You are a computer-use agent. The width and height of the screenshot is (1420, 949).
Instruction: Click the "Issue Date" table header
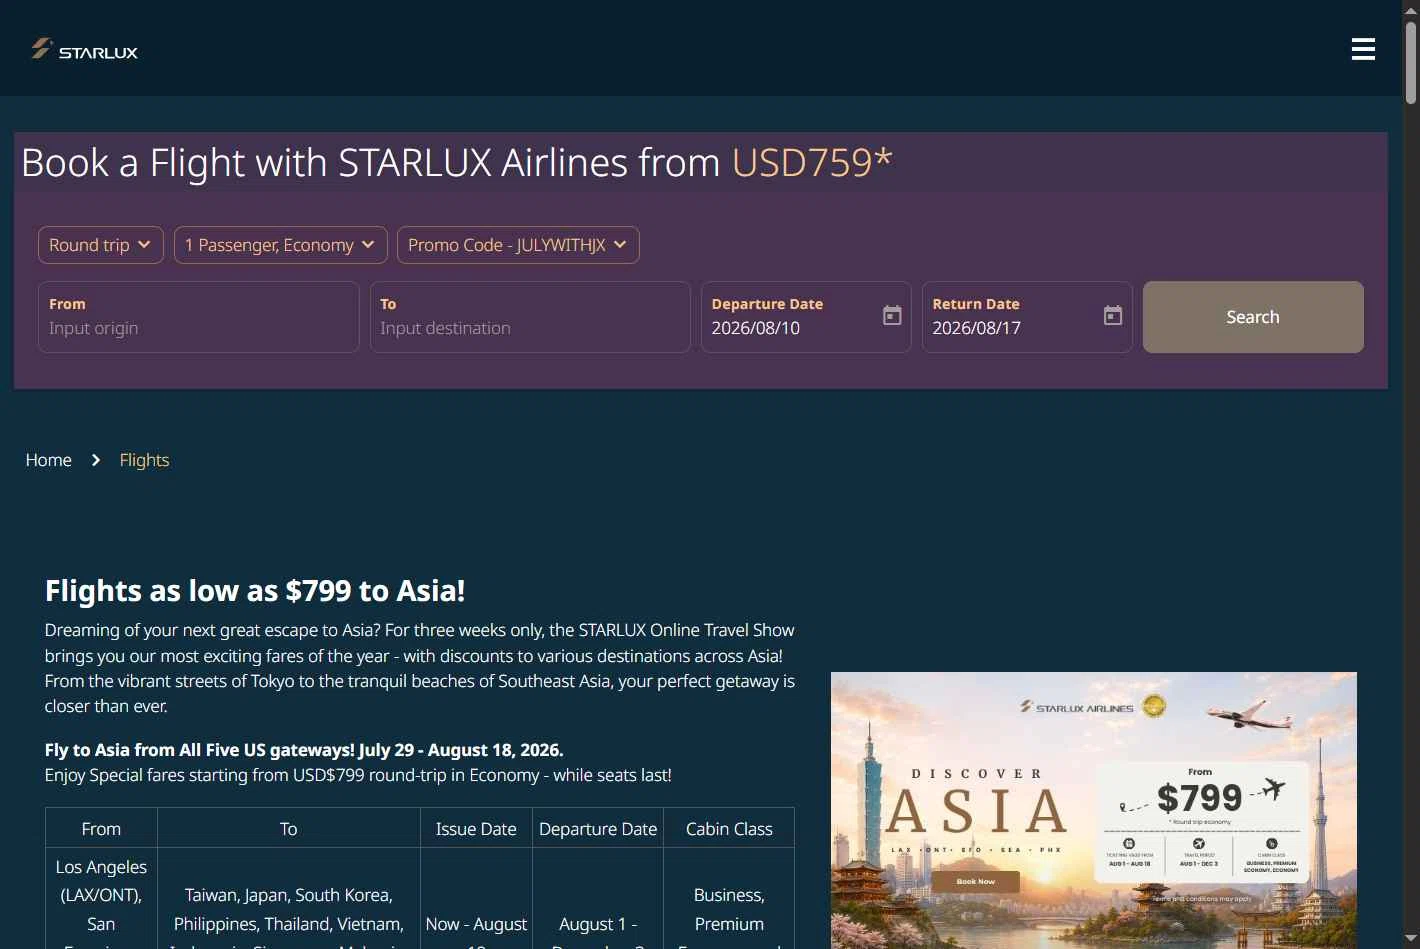pyautogui.click(x=476, y=829)
